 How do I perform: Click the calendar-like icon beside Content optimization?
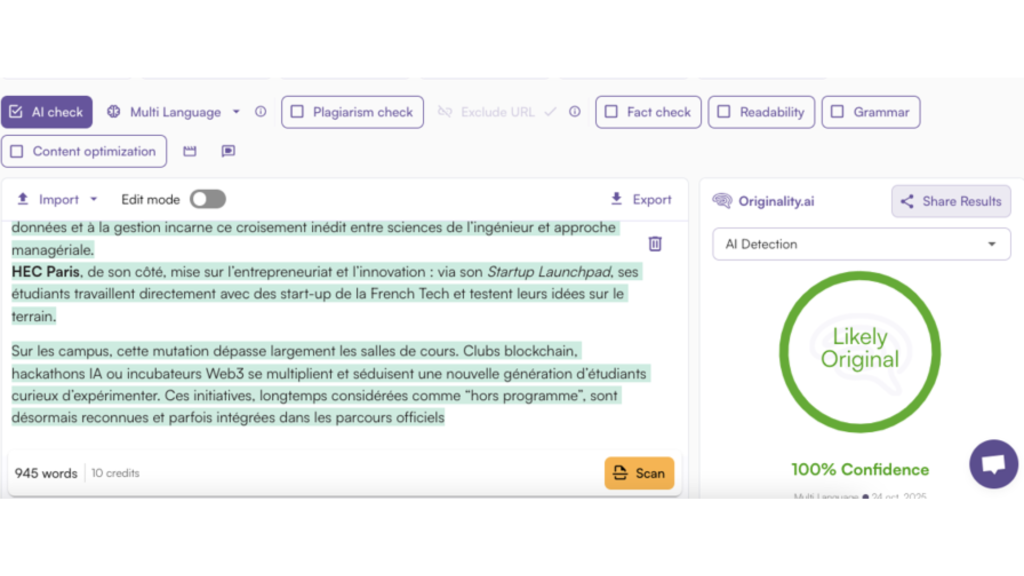pyautogui.click(x=189, y=152)
